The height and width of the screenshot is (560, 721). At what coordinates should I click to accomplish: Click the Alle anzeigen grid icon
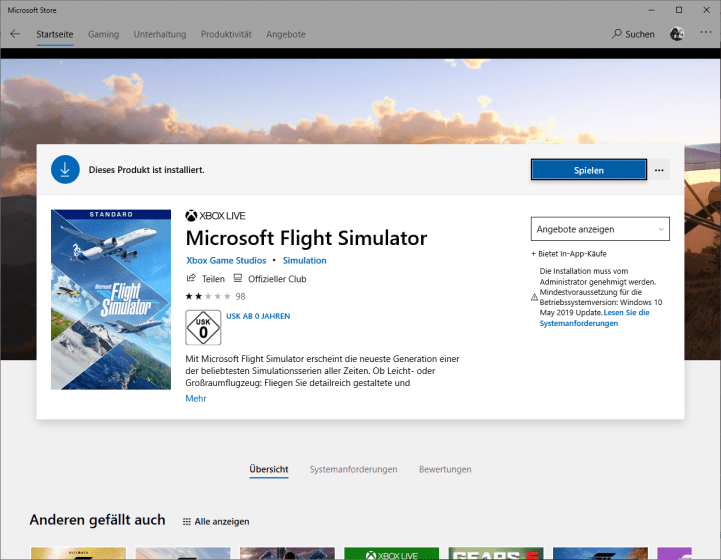tap(187, 521)
